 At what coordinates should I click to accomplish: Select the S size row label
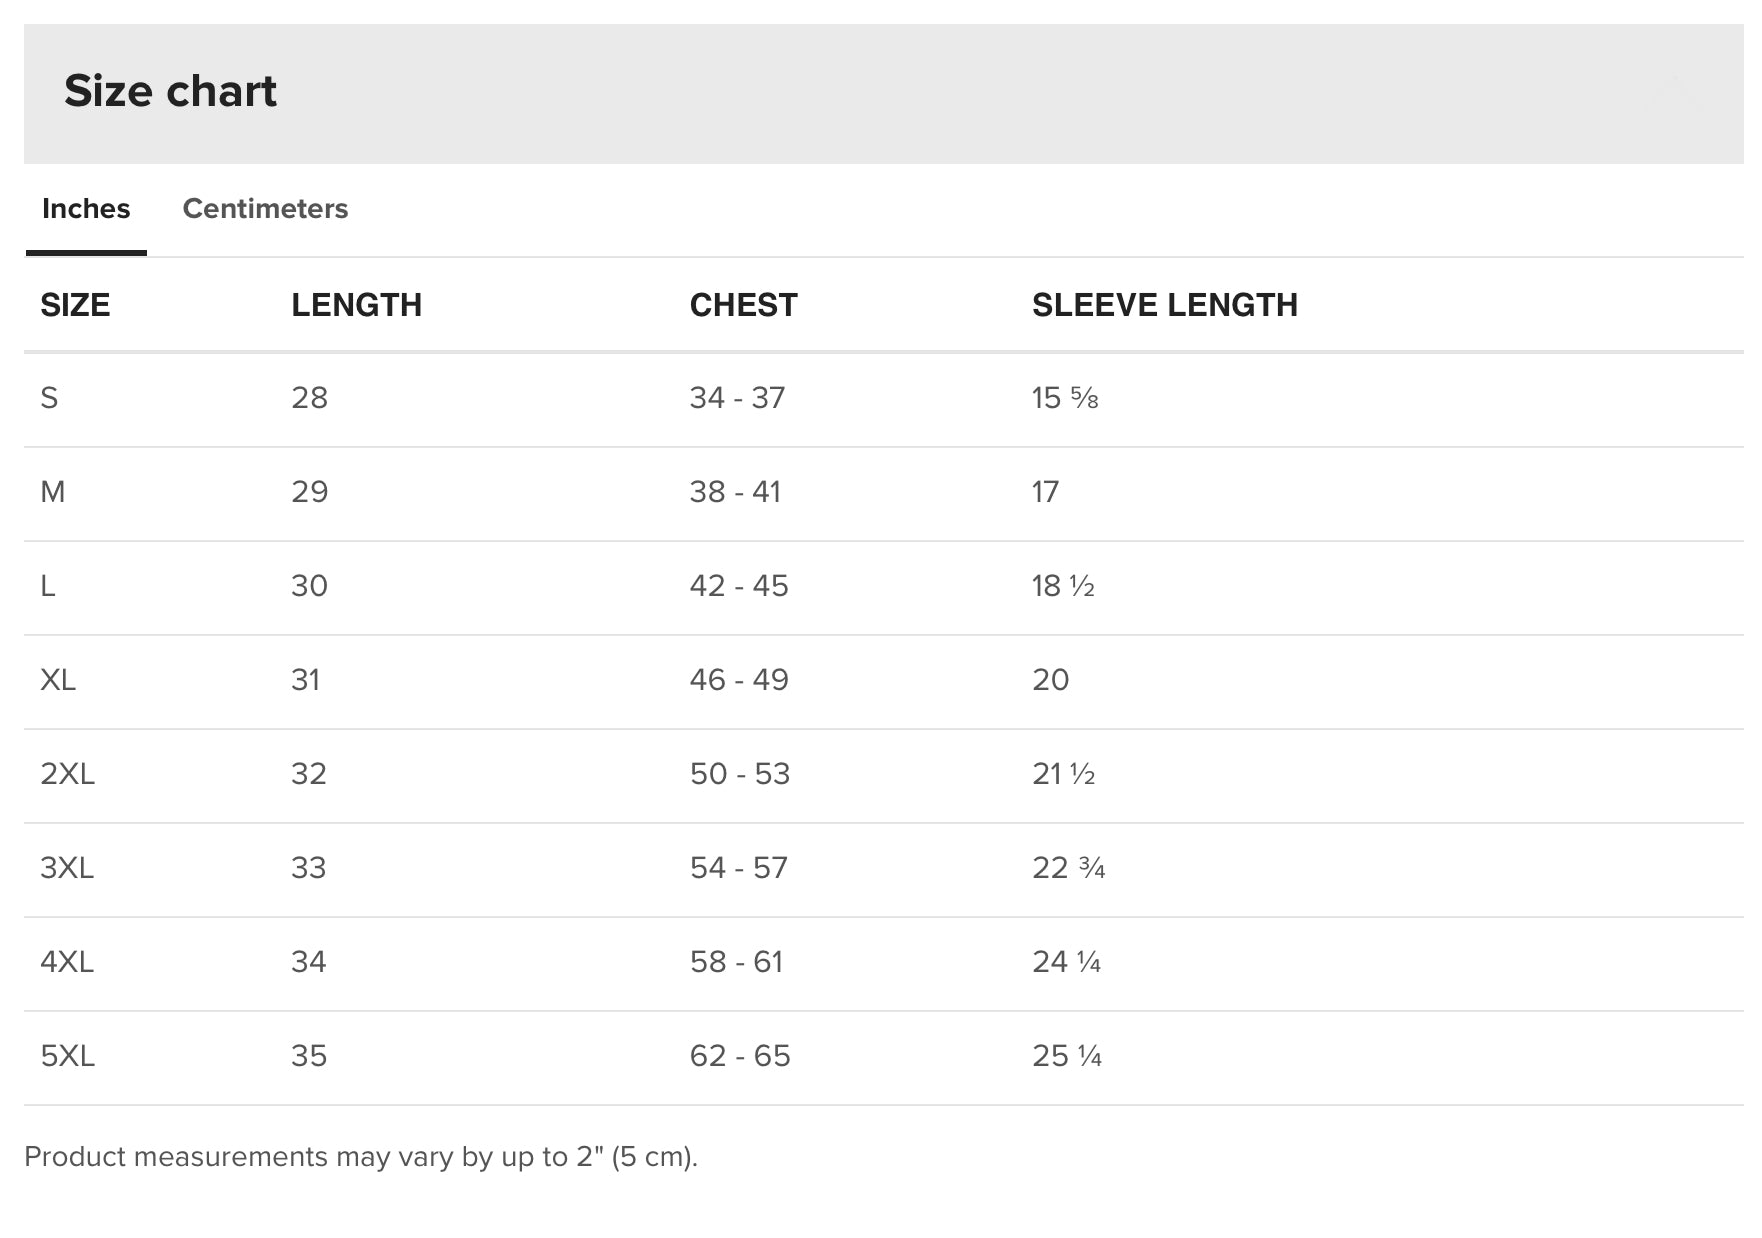pyautogui.click(x=49, y=398)
